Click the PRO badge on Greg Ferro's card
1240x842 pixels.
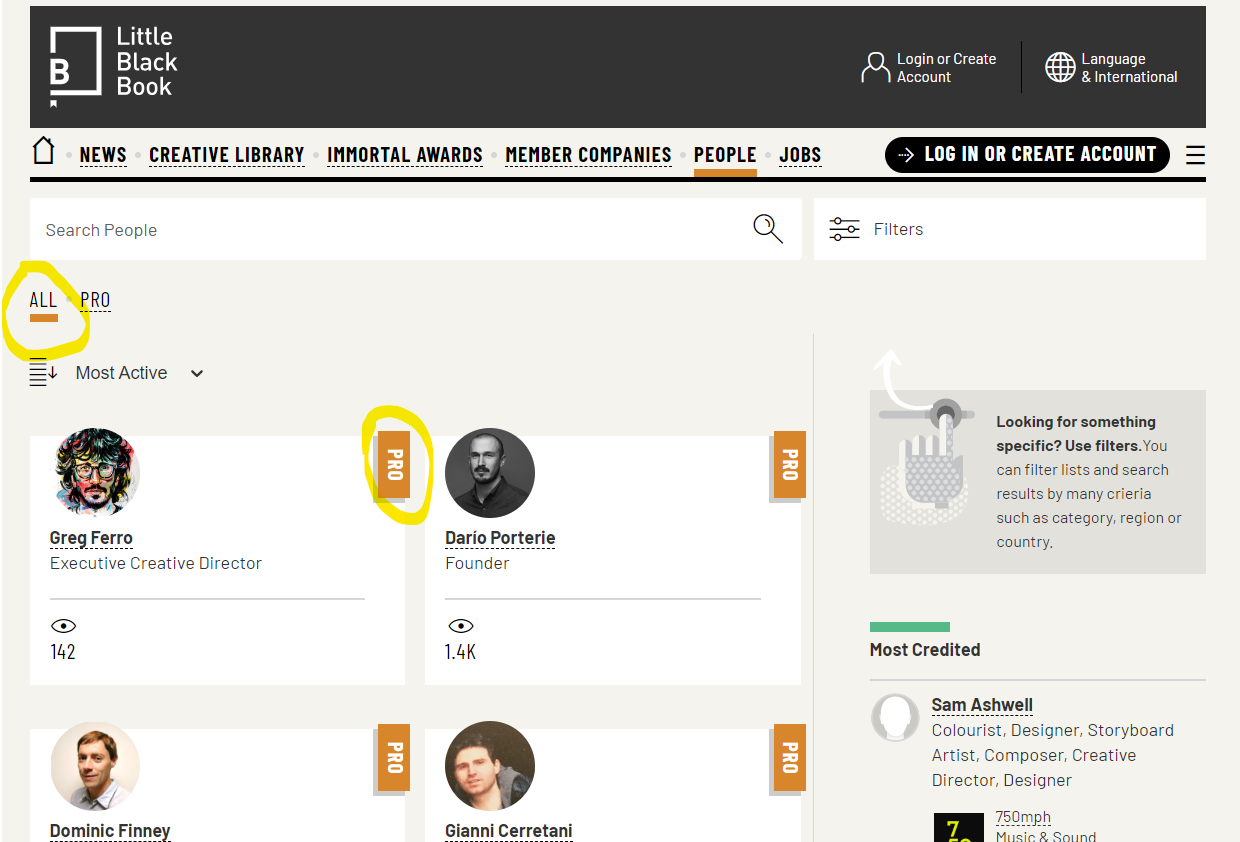tap(394, 464)
